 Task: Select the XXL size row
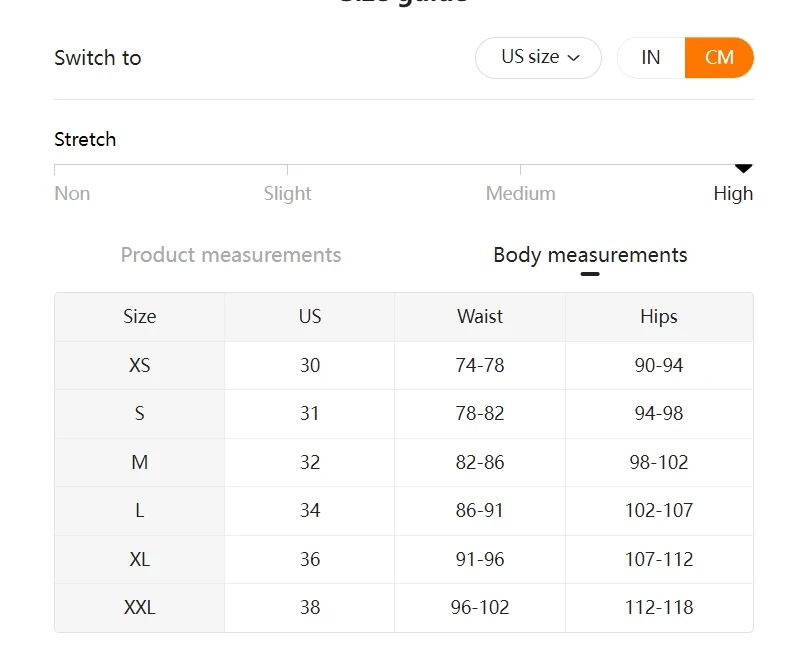coord(140,608)
